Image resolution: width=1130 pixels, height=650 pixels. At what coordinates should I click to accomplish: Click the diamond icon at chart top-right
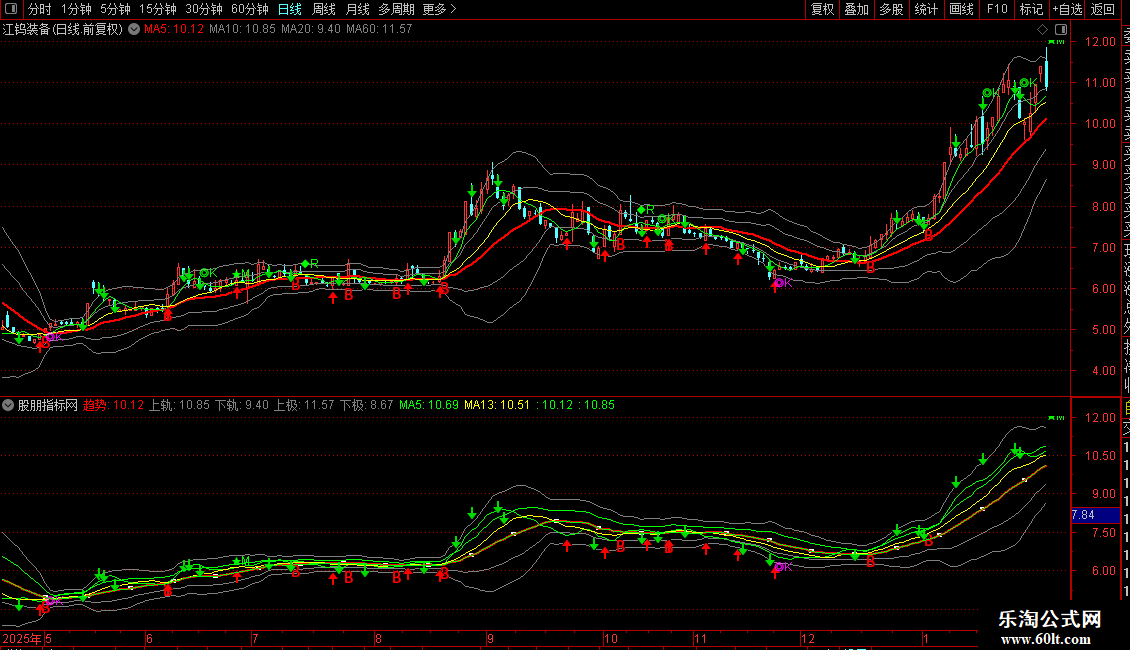click(1042, 29)
